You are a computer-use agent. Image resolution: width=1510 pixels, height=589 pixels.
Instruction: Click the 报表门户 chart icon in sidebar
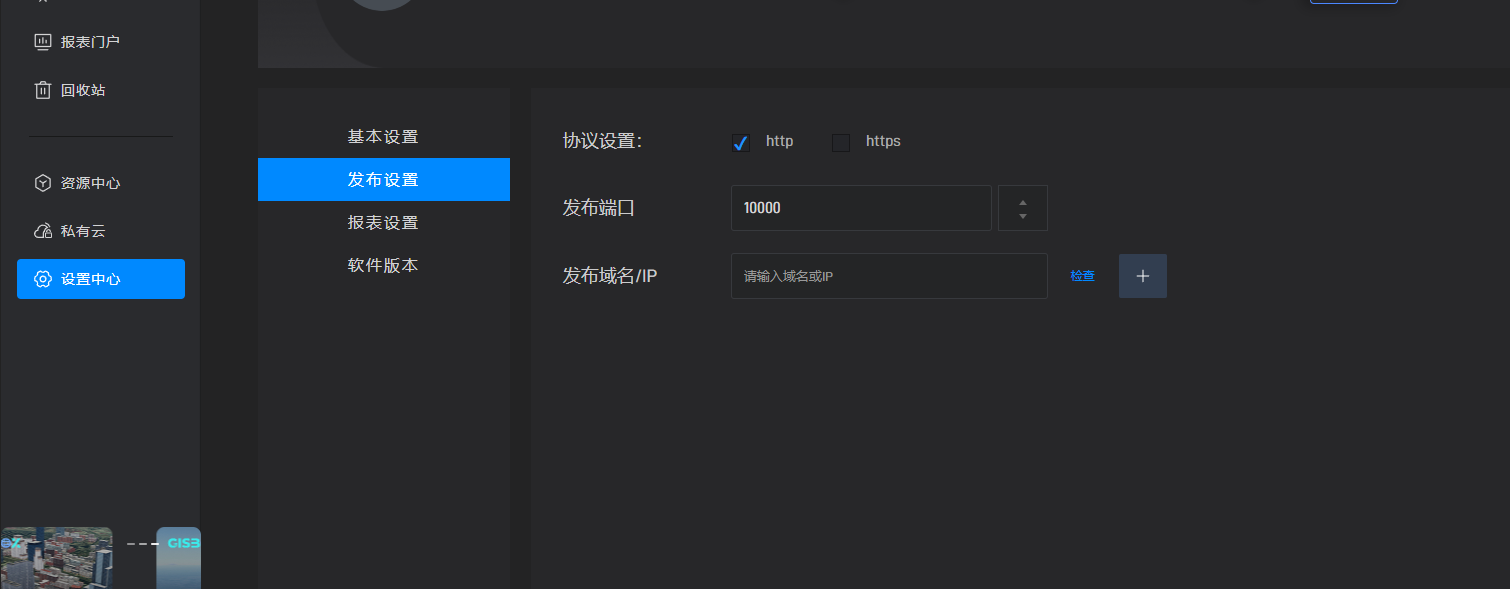[43, 42]
